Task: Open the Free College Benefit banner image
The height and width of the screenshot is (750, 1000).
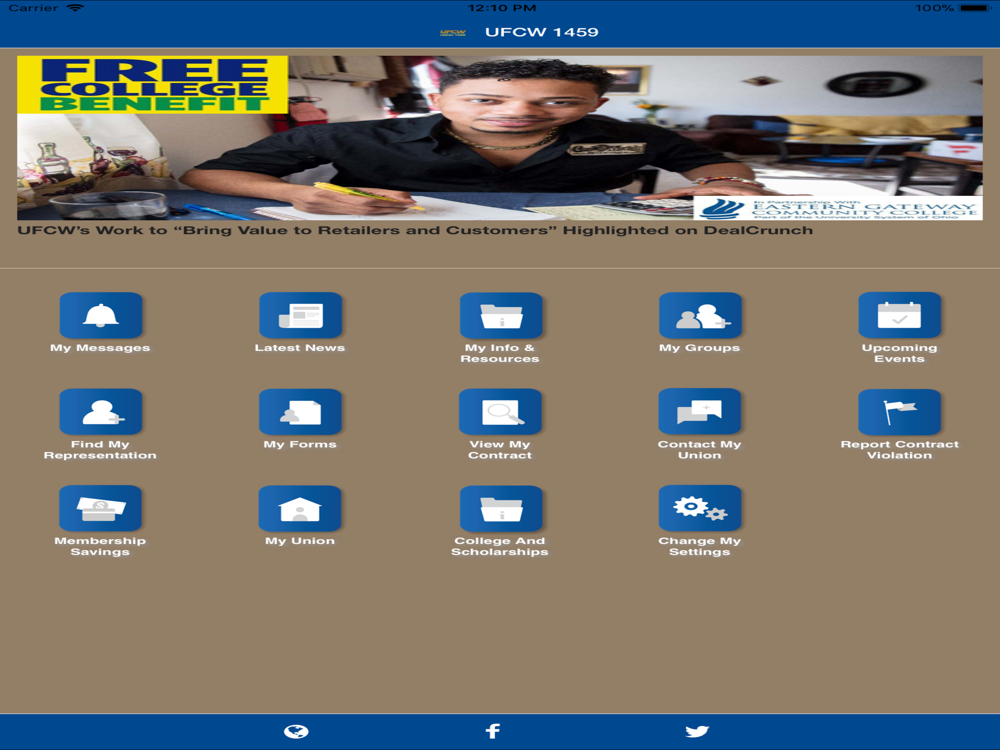Action: click(500, 138)
